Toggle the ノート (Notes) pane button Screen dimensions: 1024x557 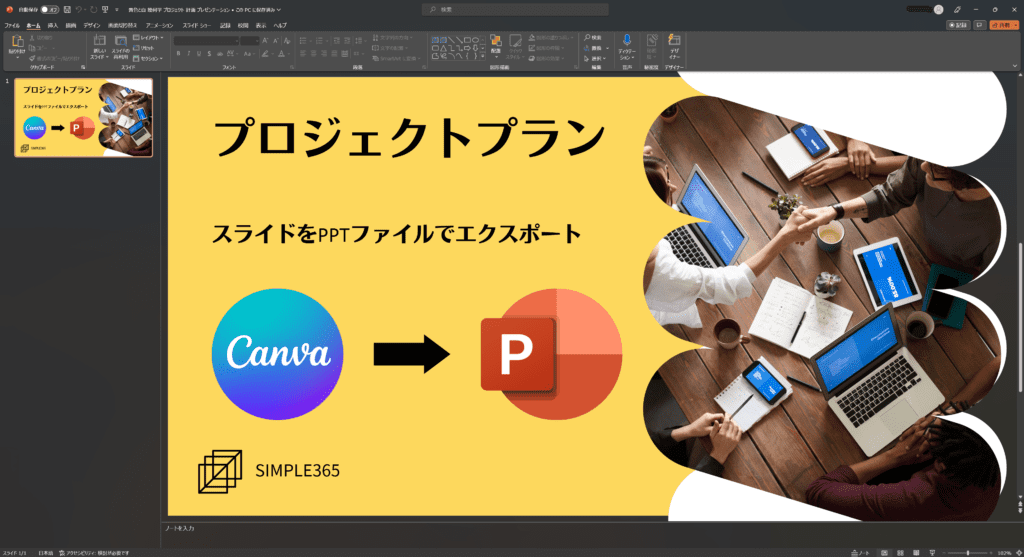(861, 552)
